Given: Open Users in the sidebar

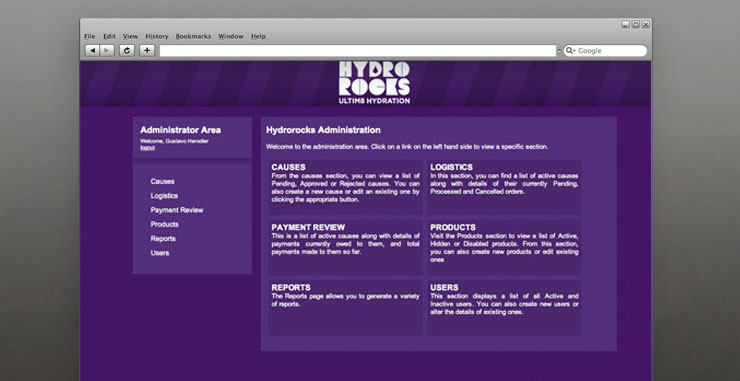Looking at the screenshot, I should pos(160,253).
